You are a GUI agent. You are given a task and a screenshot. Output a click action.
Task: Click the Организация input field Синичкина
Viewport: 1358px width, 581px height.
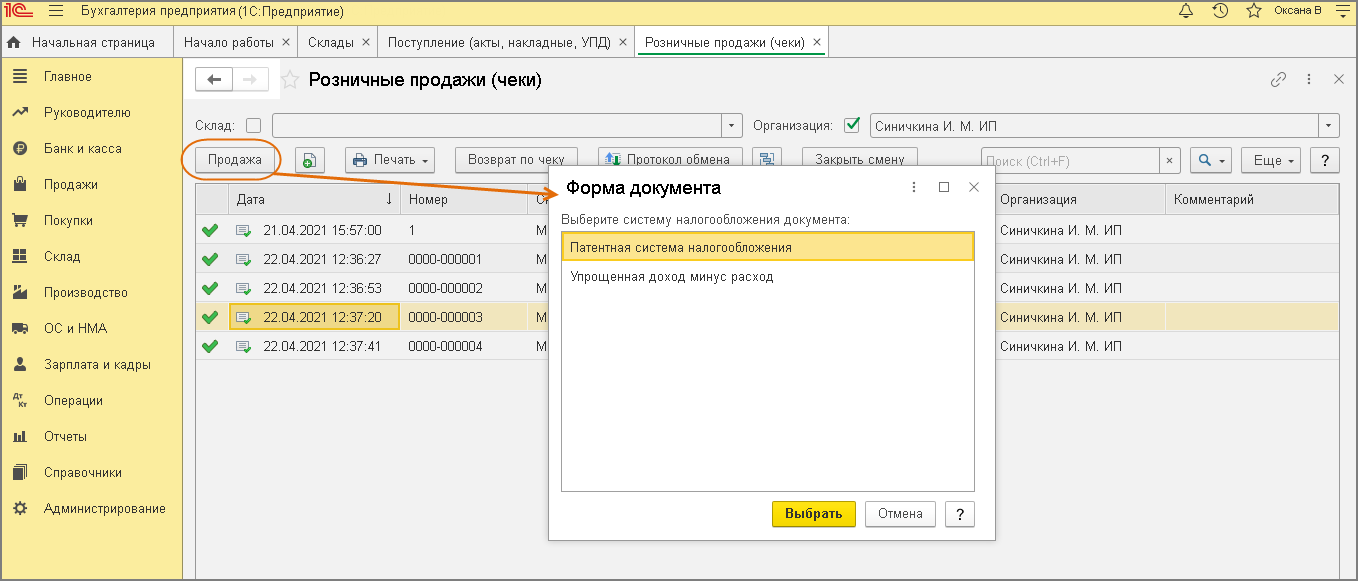click(1094, 126)
